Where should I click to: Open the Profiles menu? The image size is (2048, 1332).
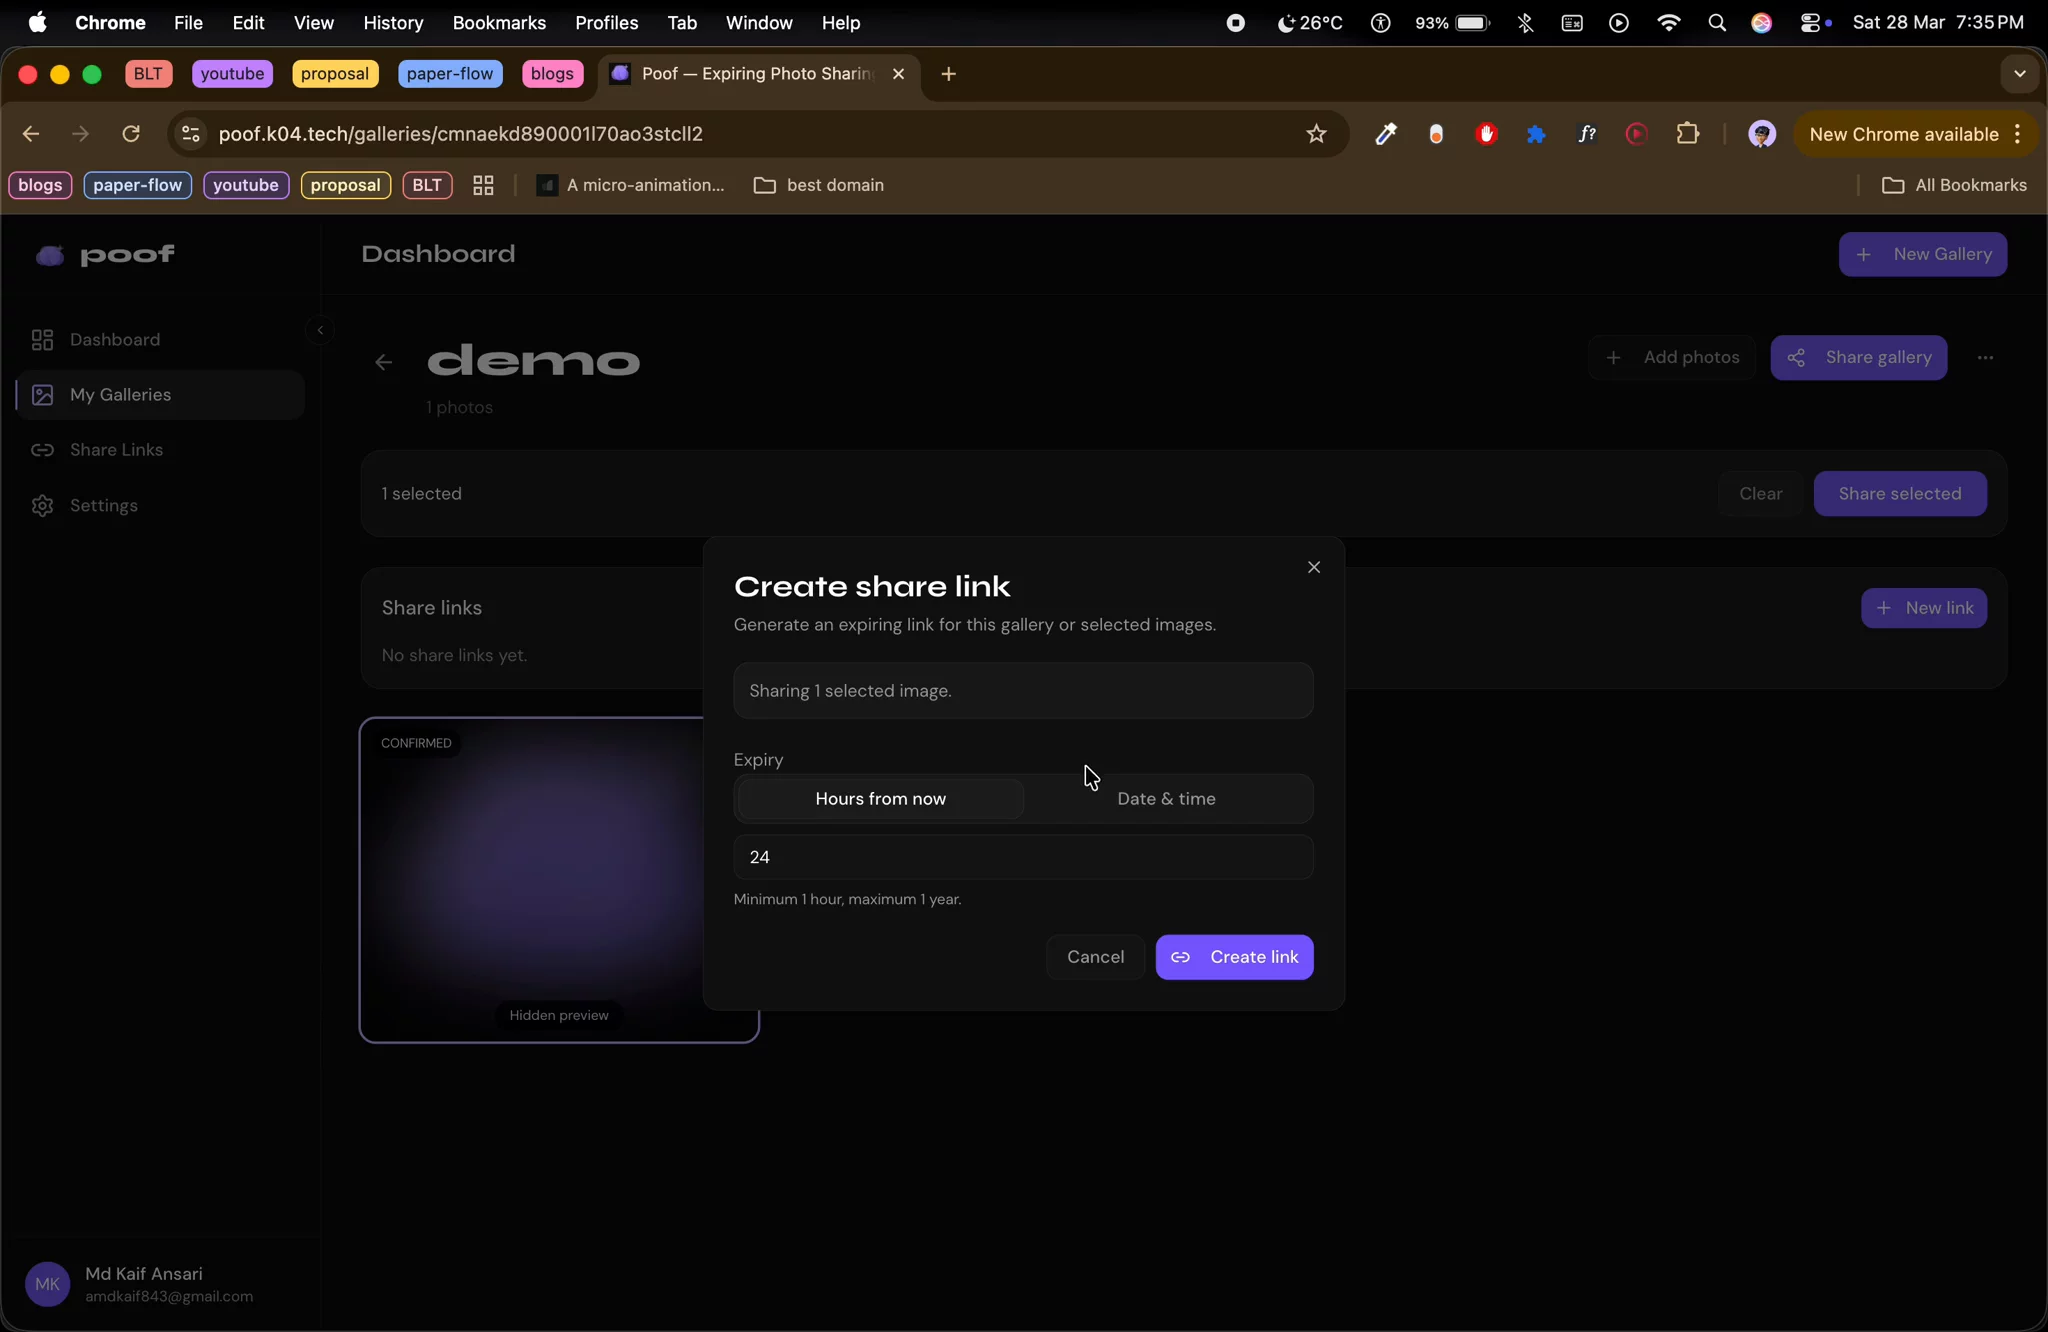(606, 22)
